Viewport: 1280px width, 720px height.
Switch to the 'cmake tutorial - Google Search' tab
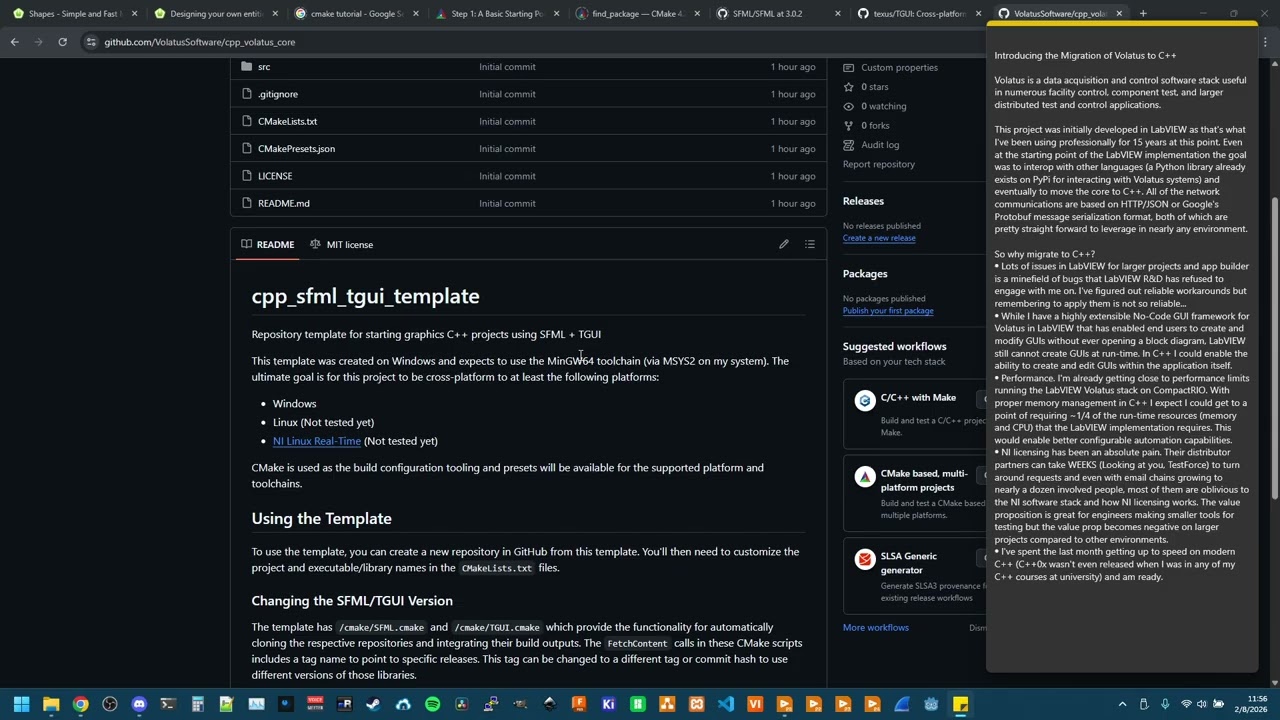(356, 14)
